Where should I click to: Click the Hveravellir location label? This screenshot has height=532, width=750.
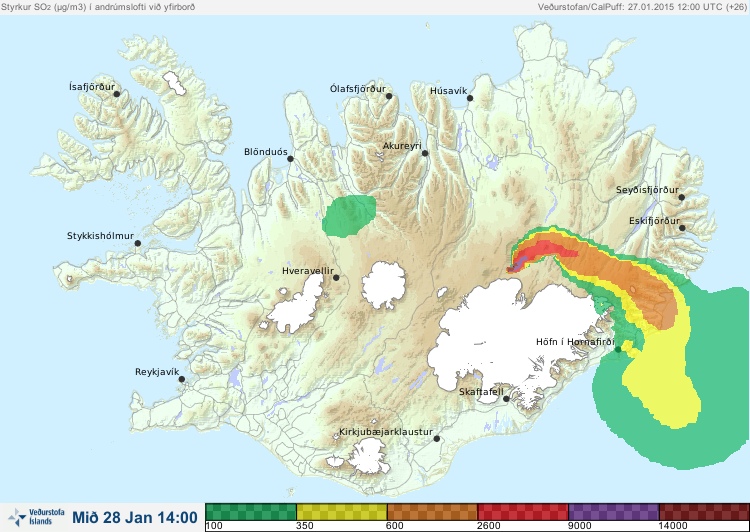click(308, 271)
